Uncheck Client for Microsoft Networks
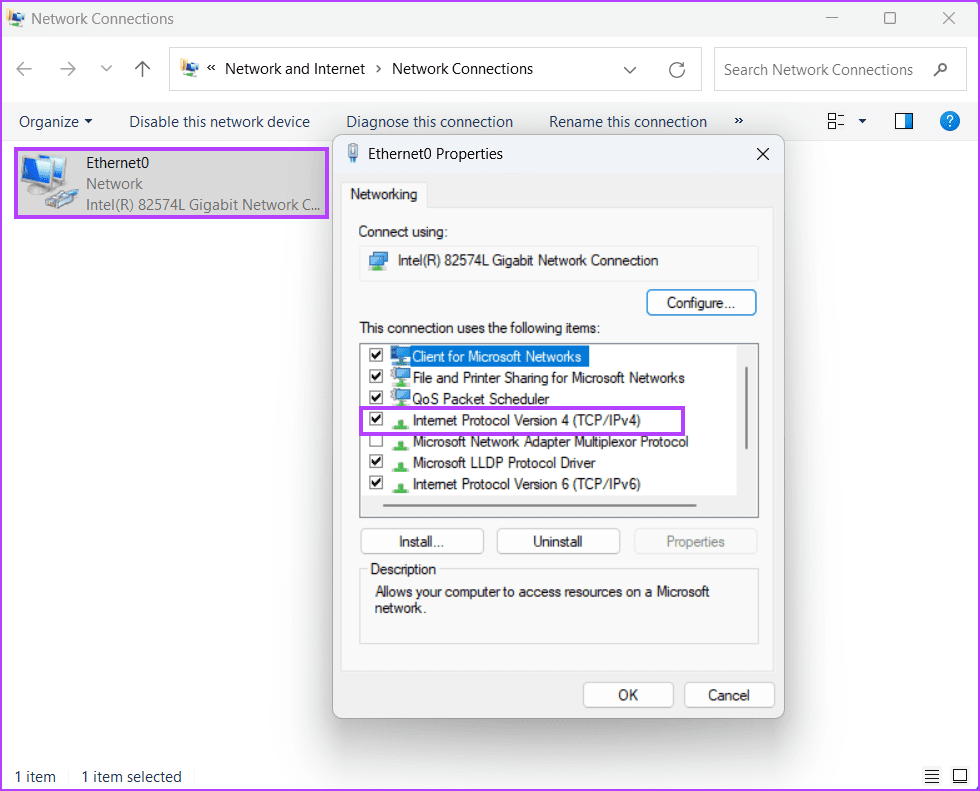This screenshot has height=791, width=980. (376, 355)
